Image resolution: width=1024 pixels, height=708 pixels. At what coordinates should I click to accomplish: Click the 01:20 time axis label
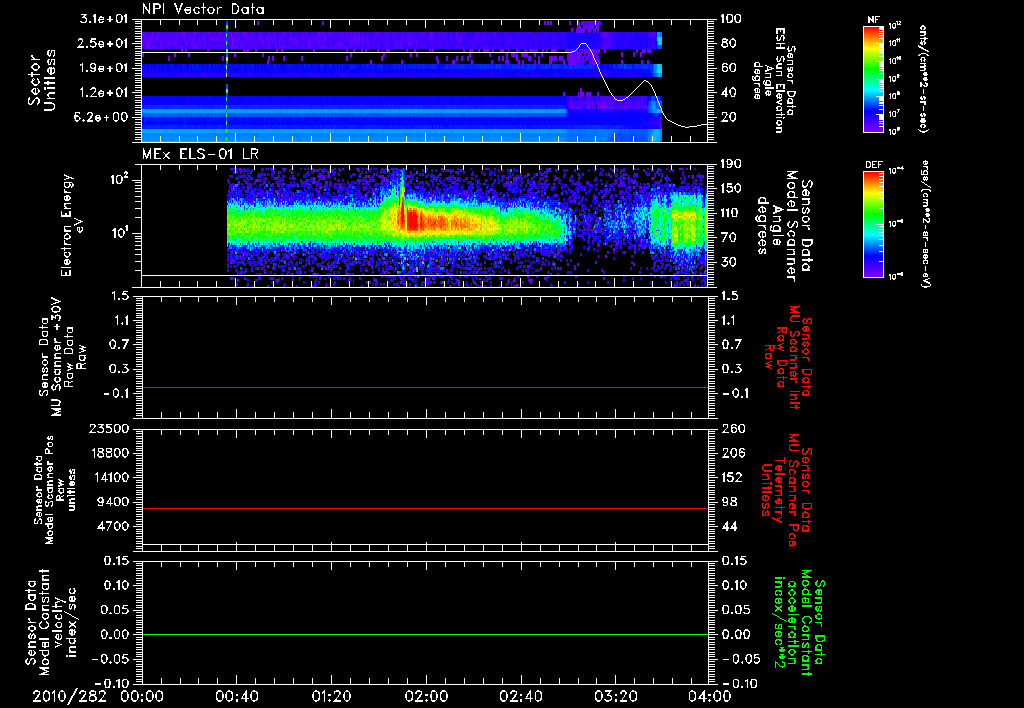coord(331,696)
